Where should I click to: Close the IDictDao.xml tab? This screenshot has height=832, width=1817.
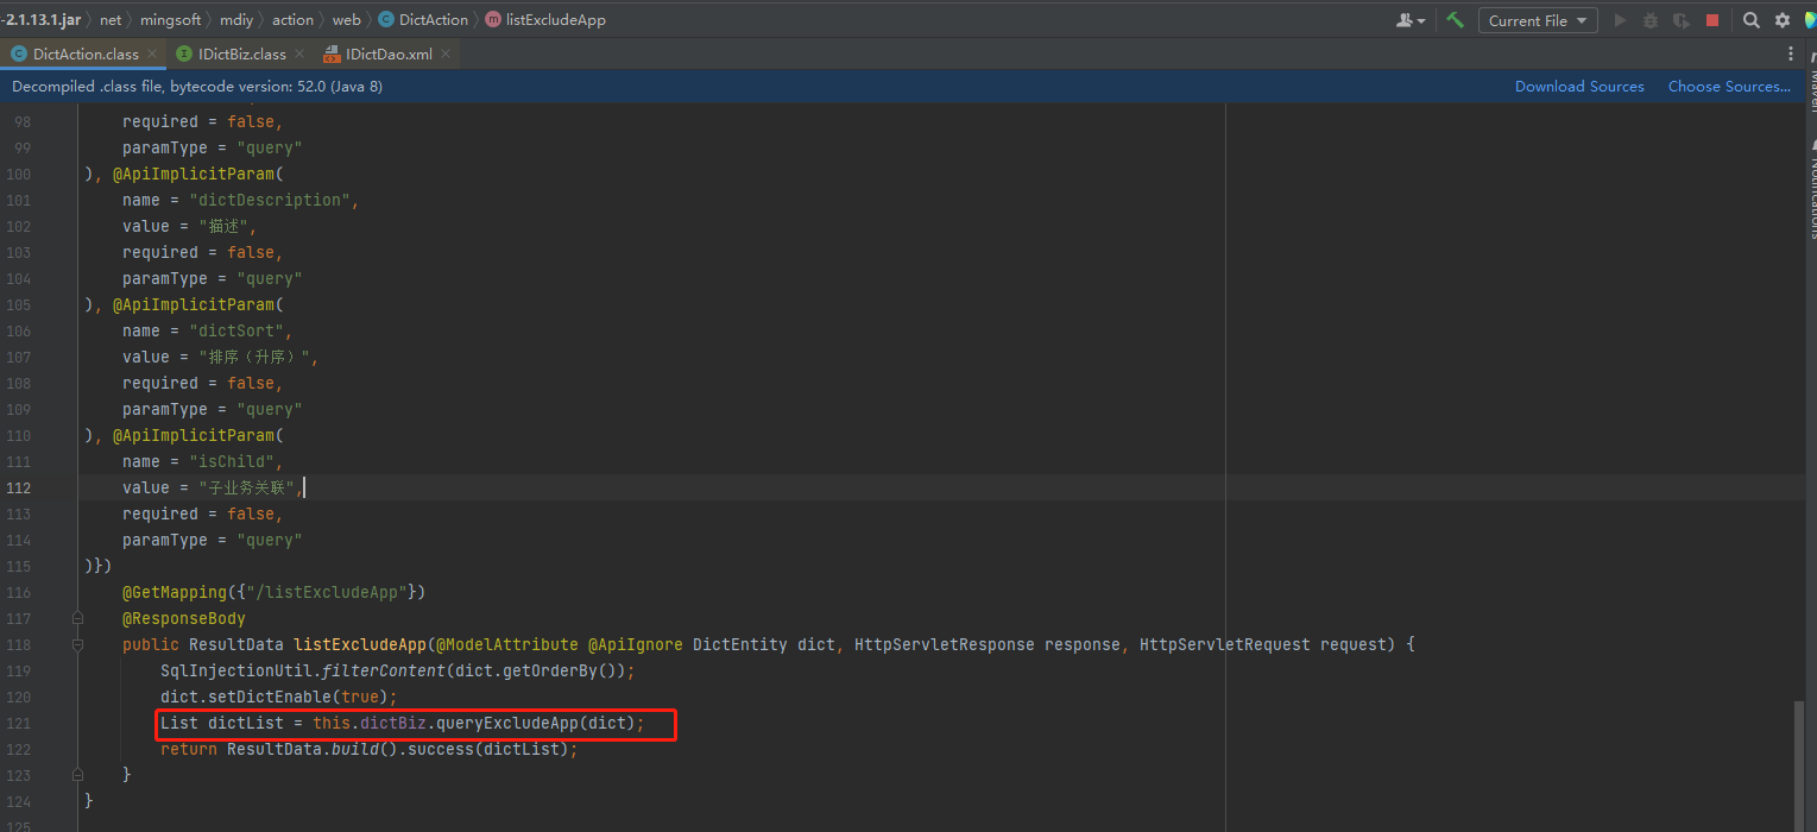[446, 54]
